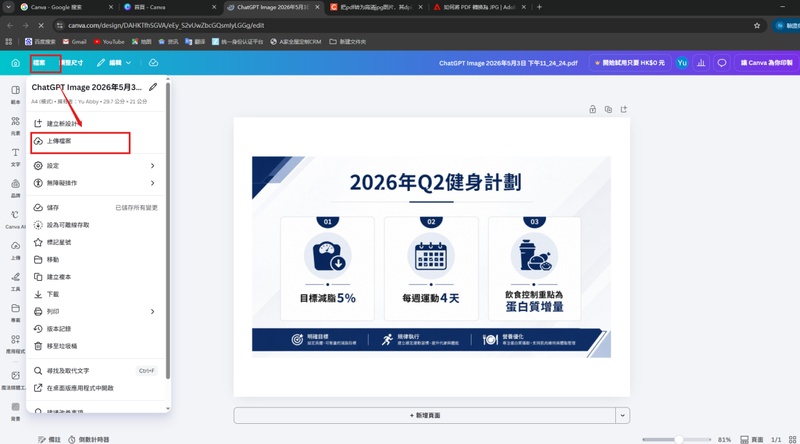Image resolution: width=800 pixels, height=444 pixels.
Task: Go to Canva home via house icon
Action: 15,63
